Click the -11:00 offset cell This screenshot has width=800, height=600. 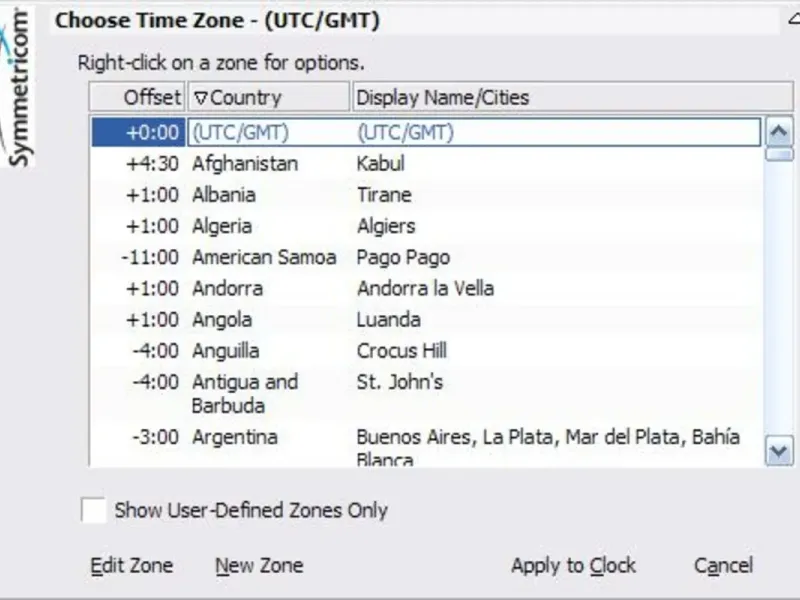point(150,257)
